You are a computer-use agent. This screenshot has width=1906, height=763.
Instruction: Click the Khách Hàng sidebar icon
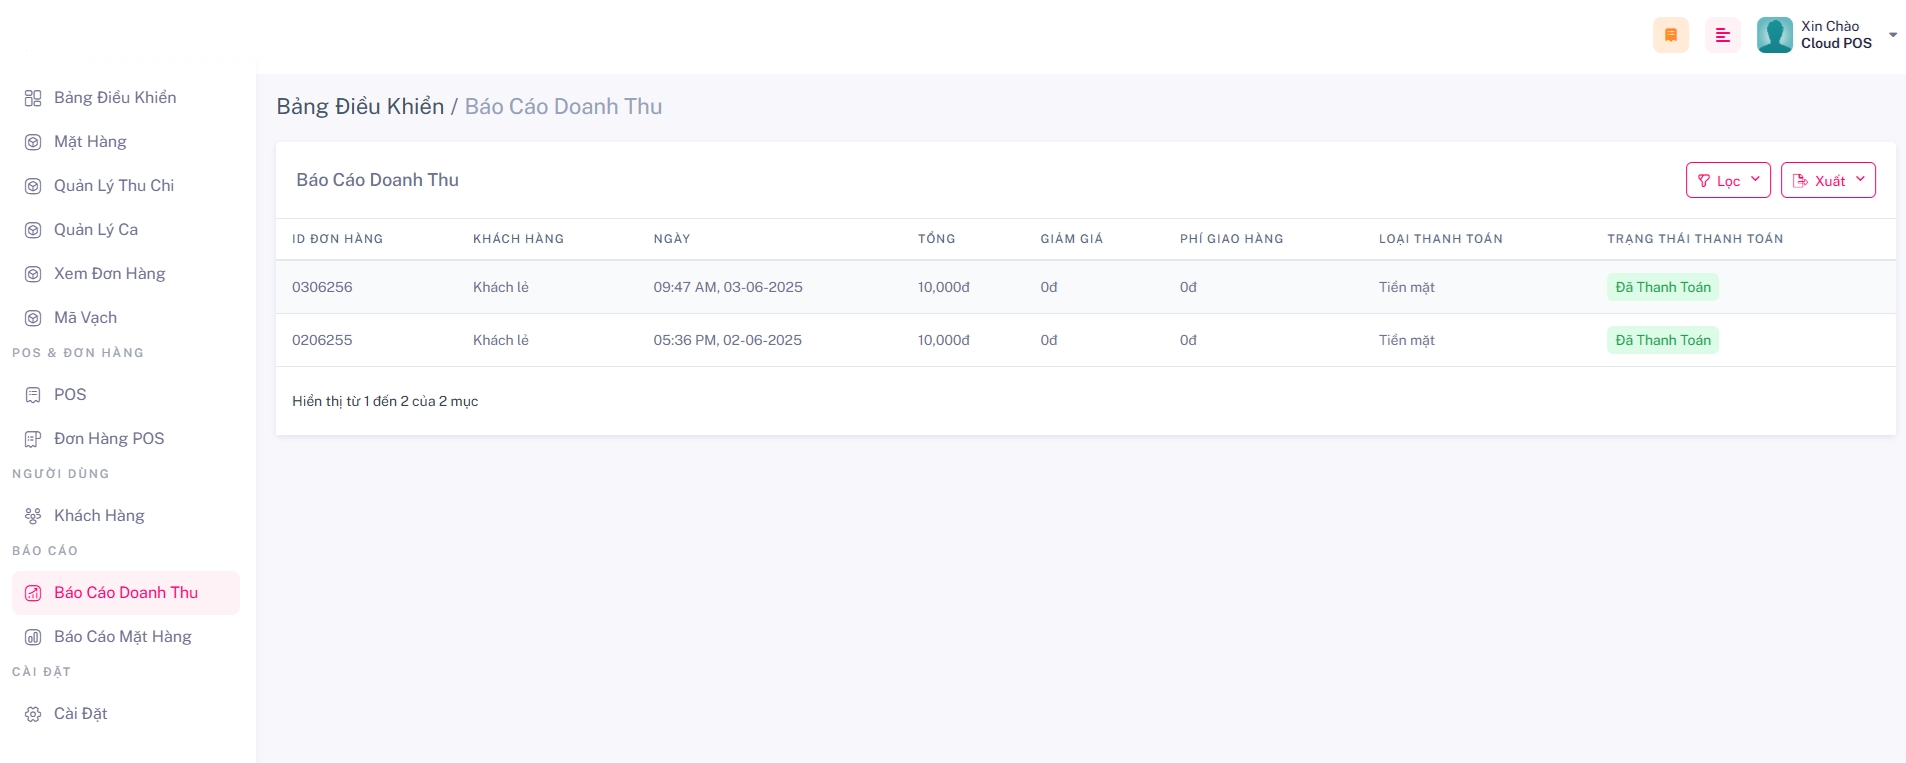[33, 516]
